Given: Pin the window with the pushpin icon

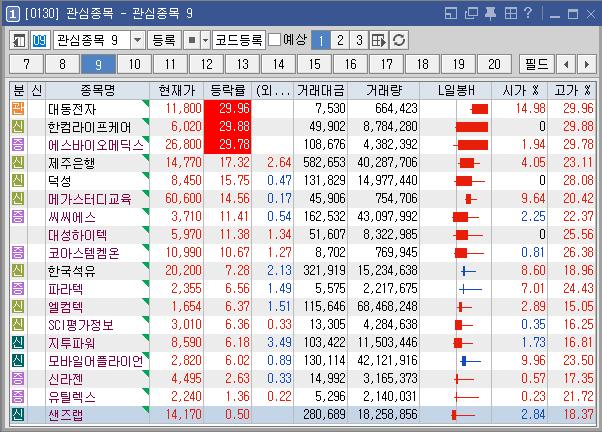Looking at the screenshot, I should click(x=490, y=14).
